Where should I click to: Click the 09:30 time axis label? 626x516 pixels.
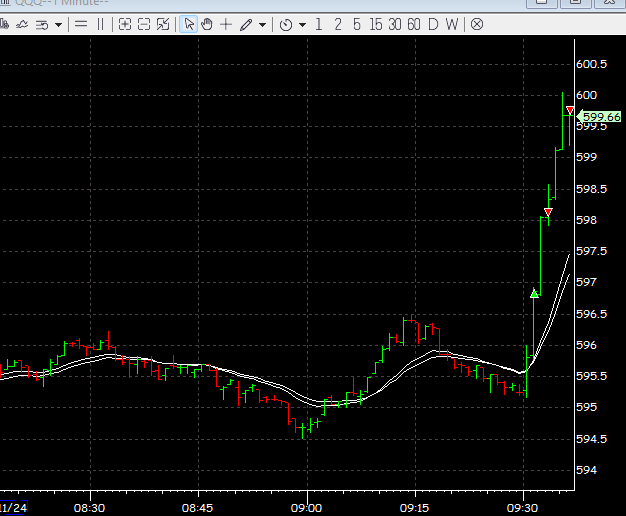tap(522, 508)
